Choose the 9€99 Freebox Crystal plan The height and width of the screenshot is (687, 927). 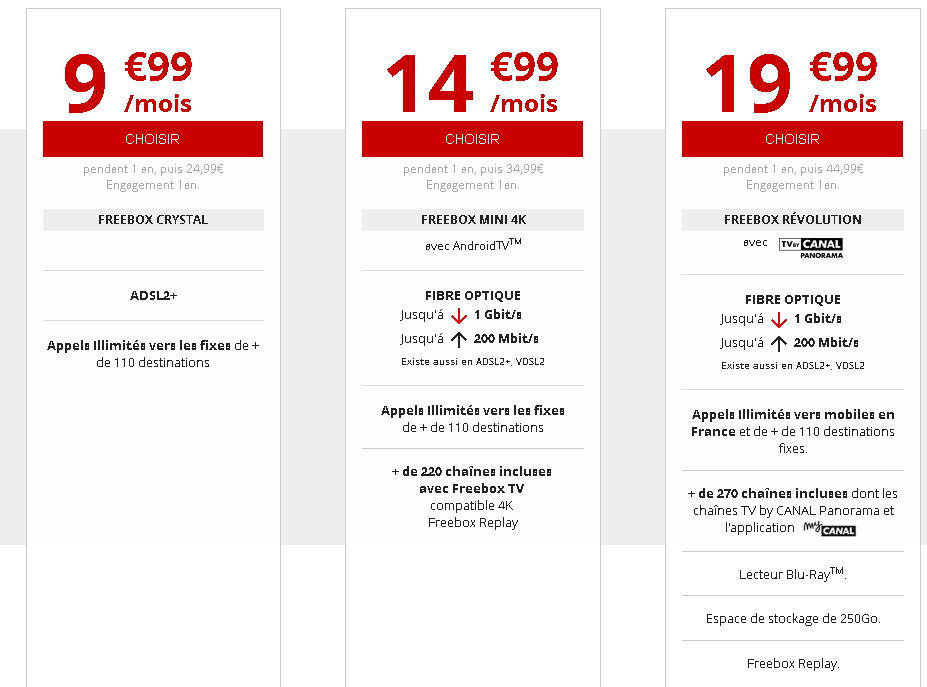[153, 139]
